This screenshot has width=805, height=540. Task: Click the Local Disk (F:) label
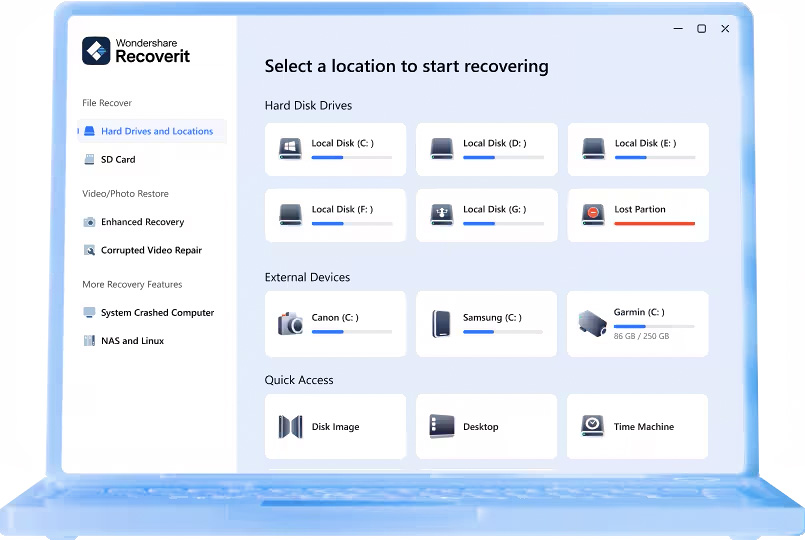[342, 209]
